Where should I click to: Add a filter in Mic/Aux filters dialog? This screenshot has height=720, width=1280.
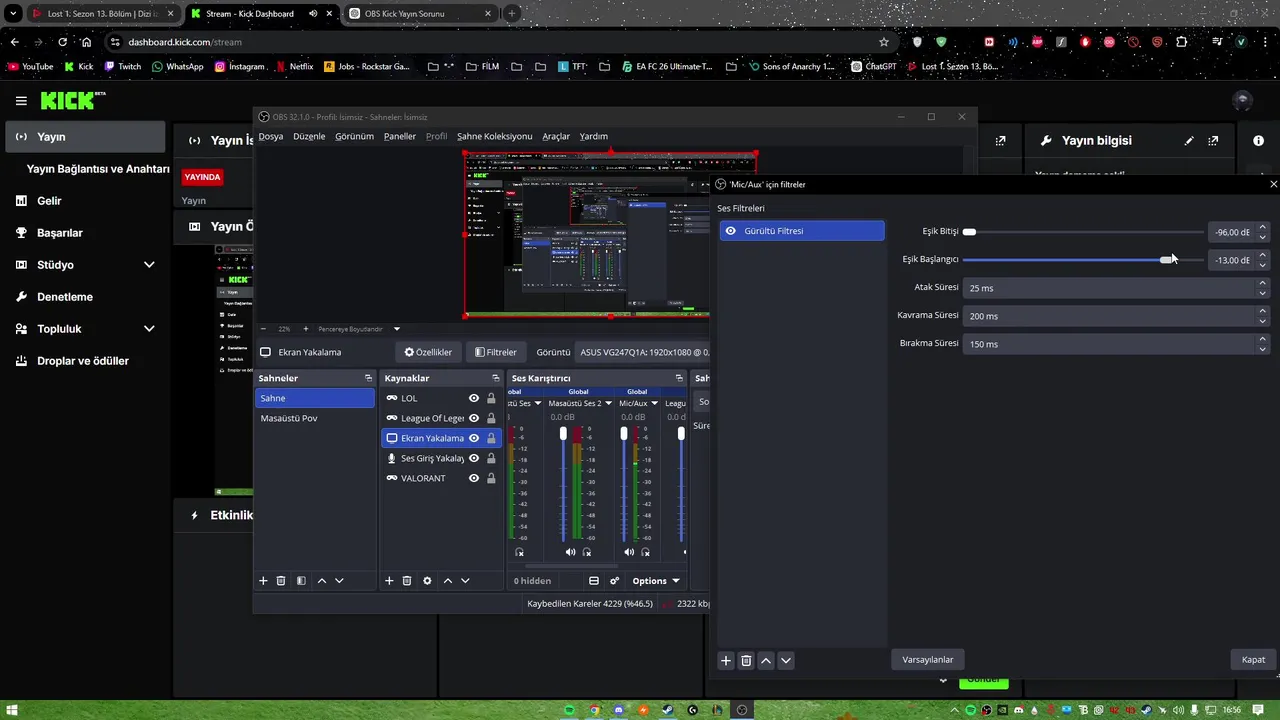(x=727, y=660)
